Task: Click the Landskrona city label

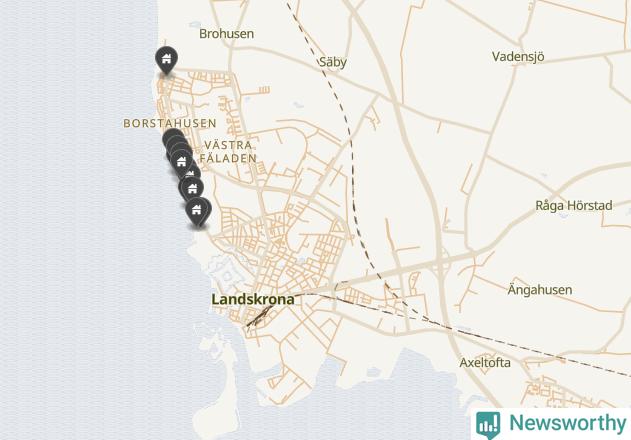Action: 253,299
